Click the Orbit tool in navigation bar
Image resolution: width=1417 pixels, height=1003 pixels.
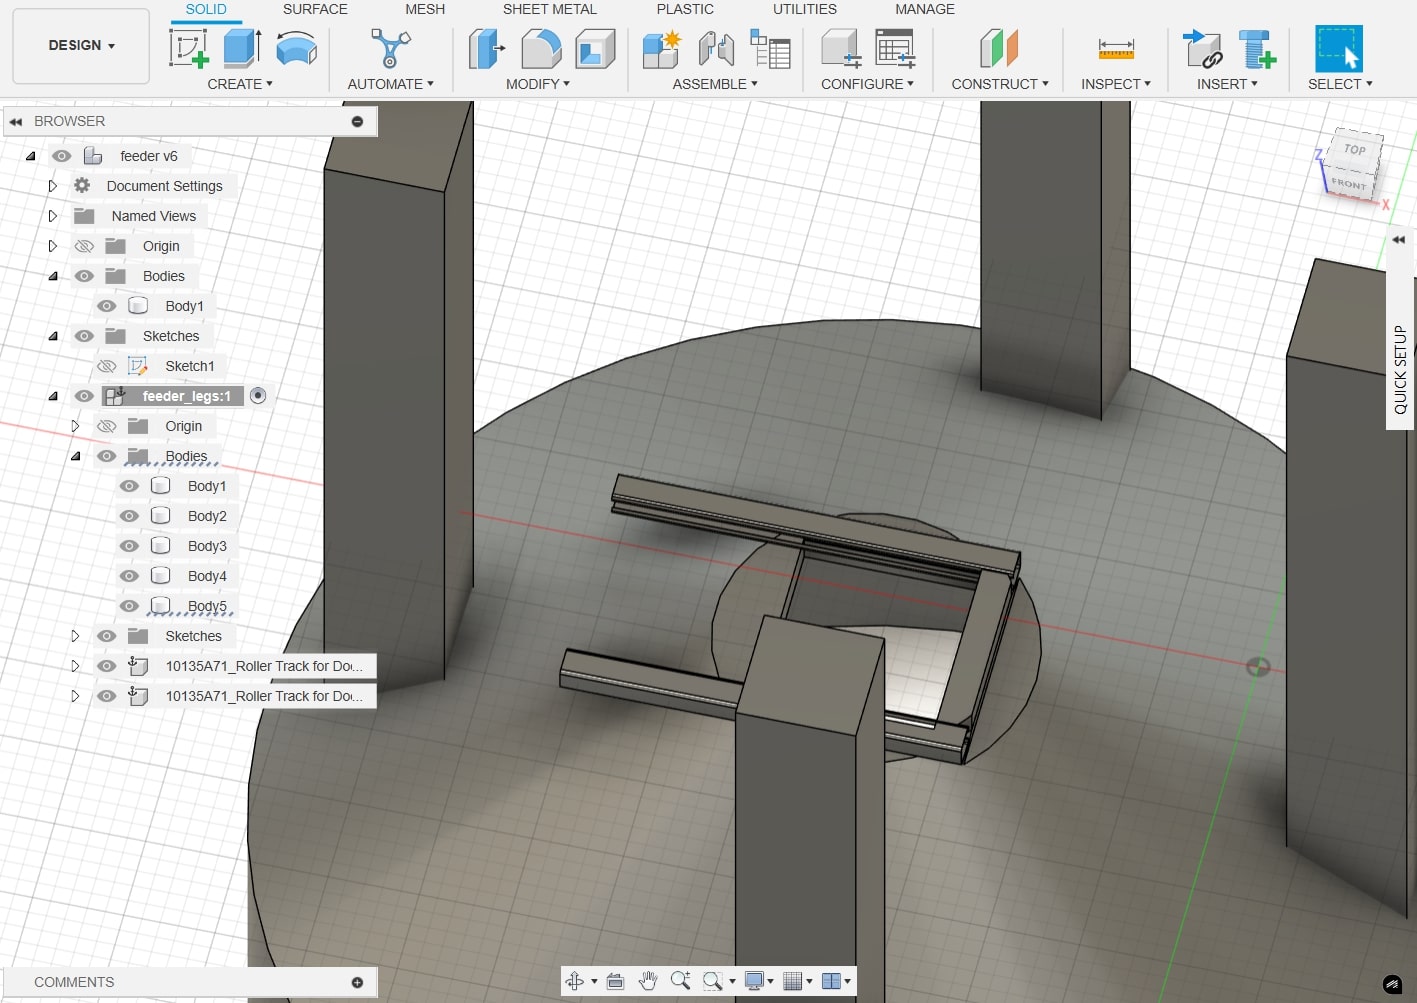tap(574, 981)
